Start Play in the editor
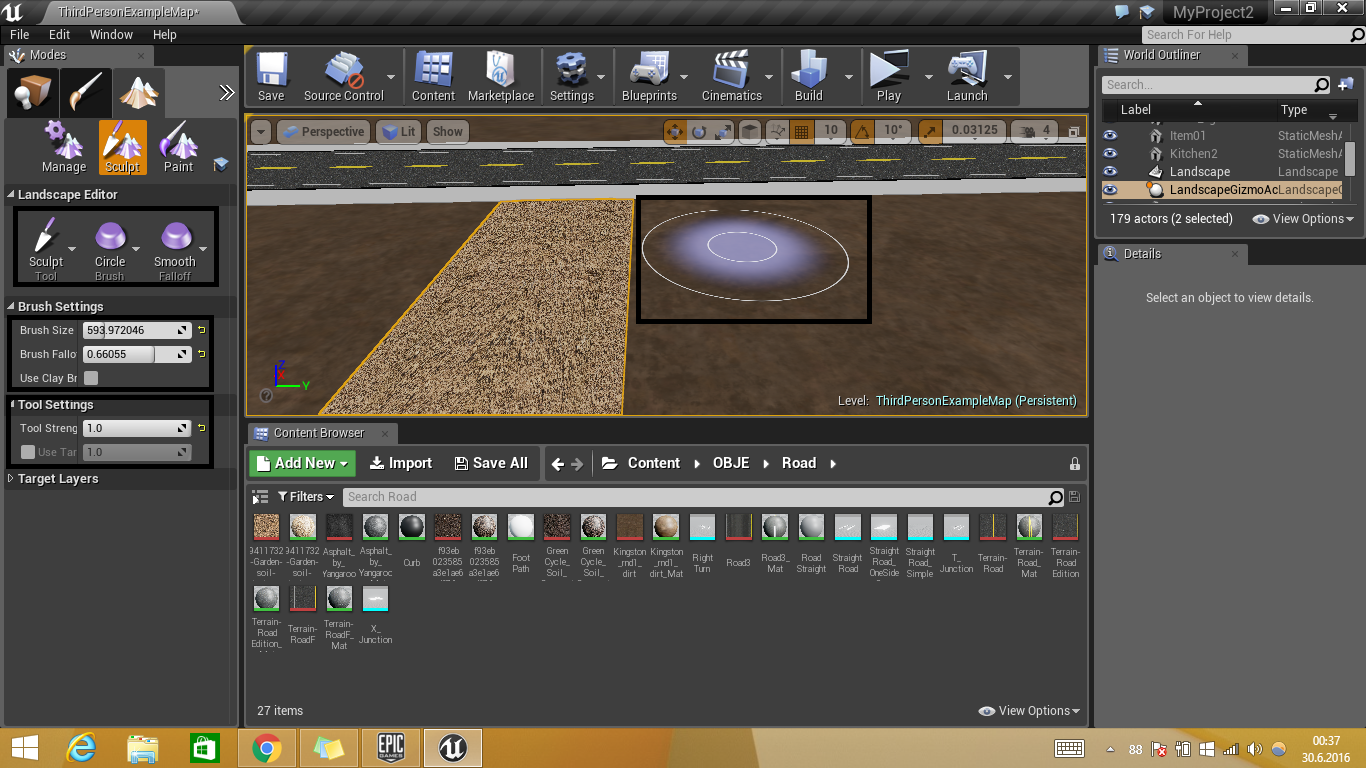 tap(888, 77)
